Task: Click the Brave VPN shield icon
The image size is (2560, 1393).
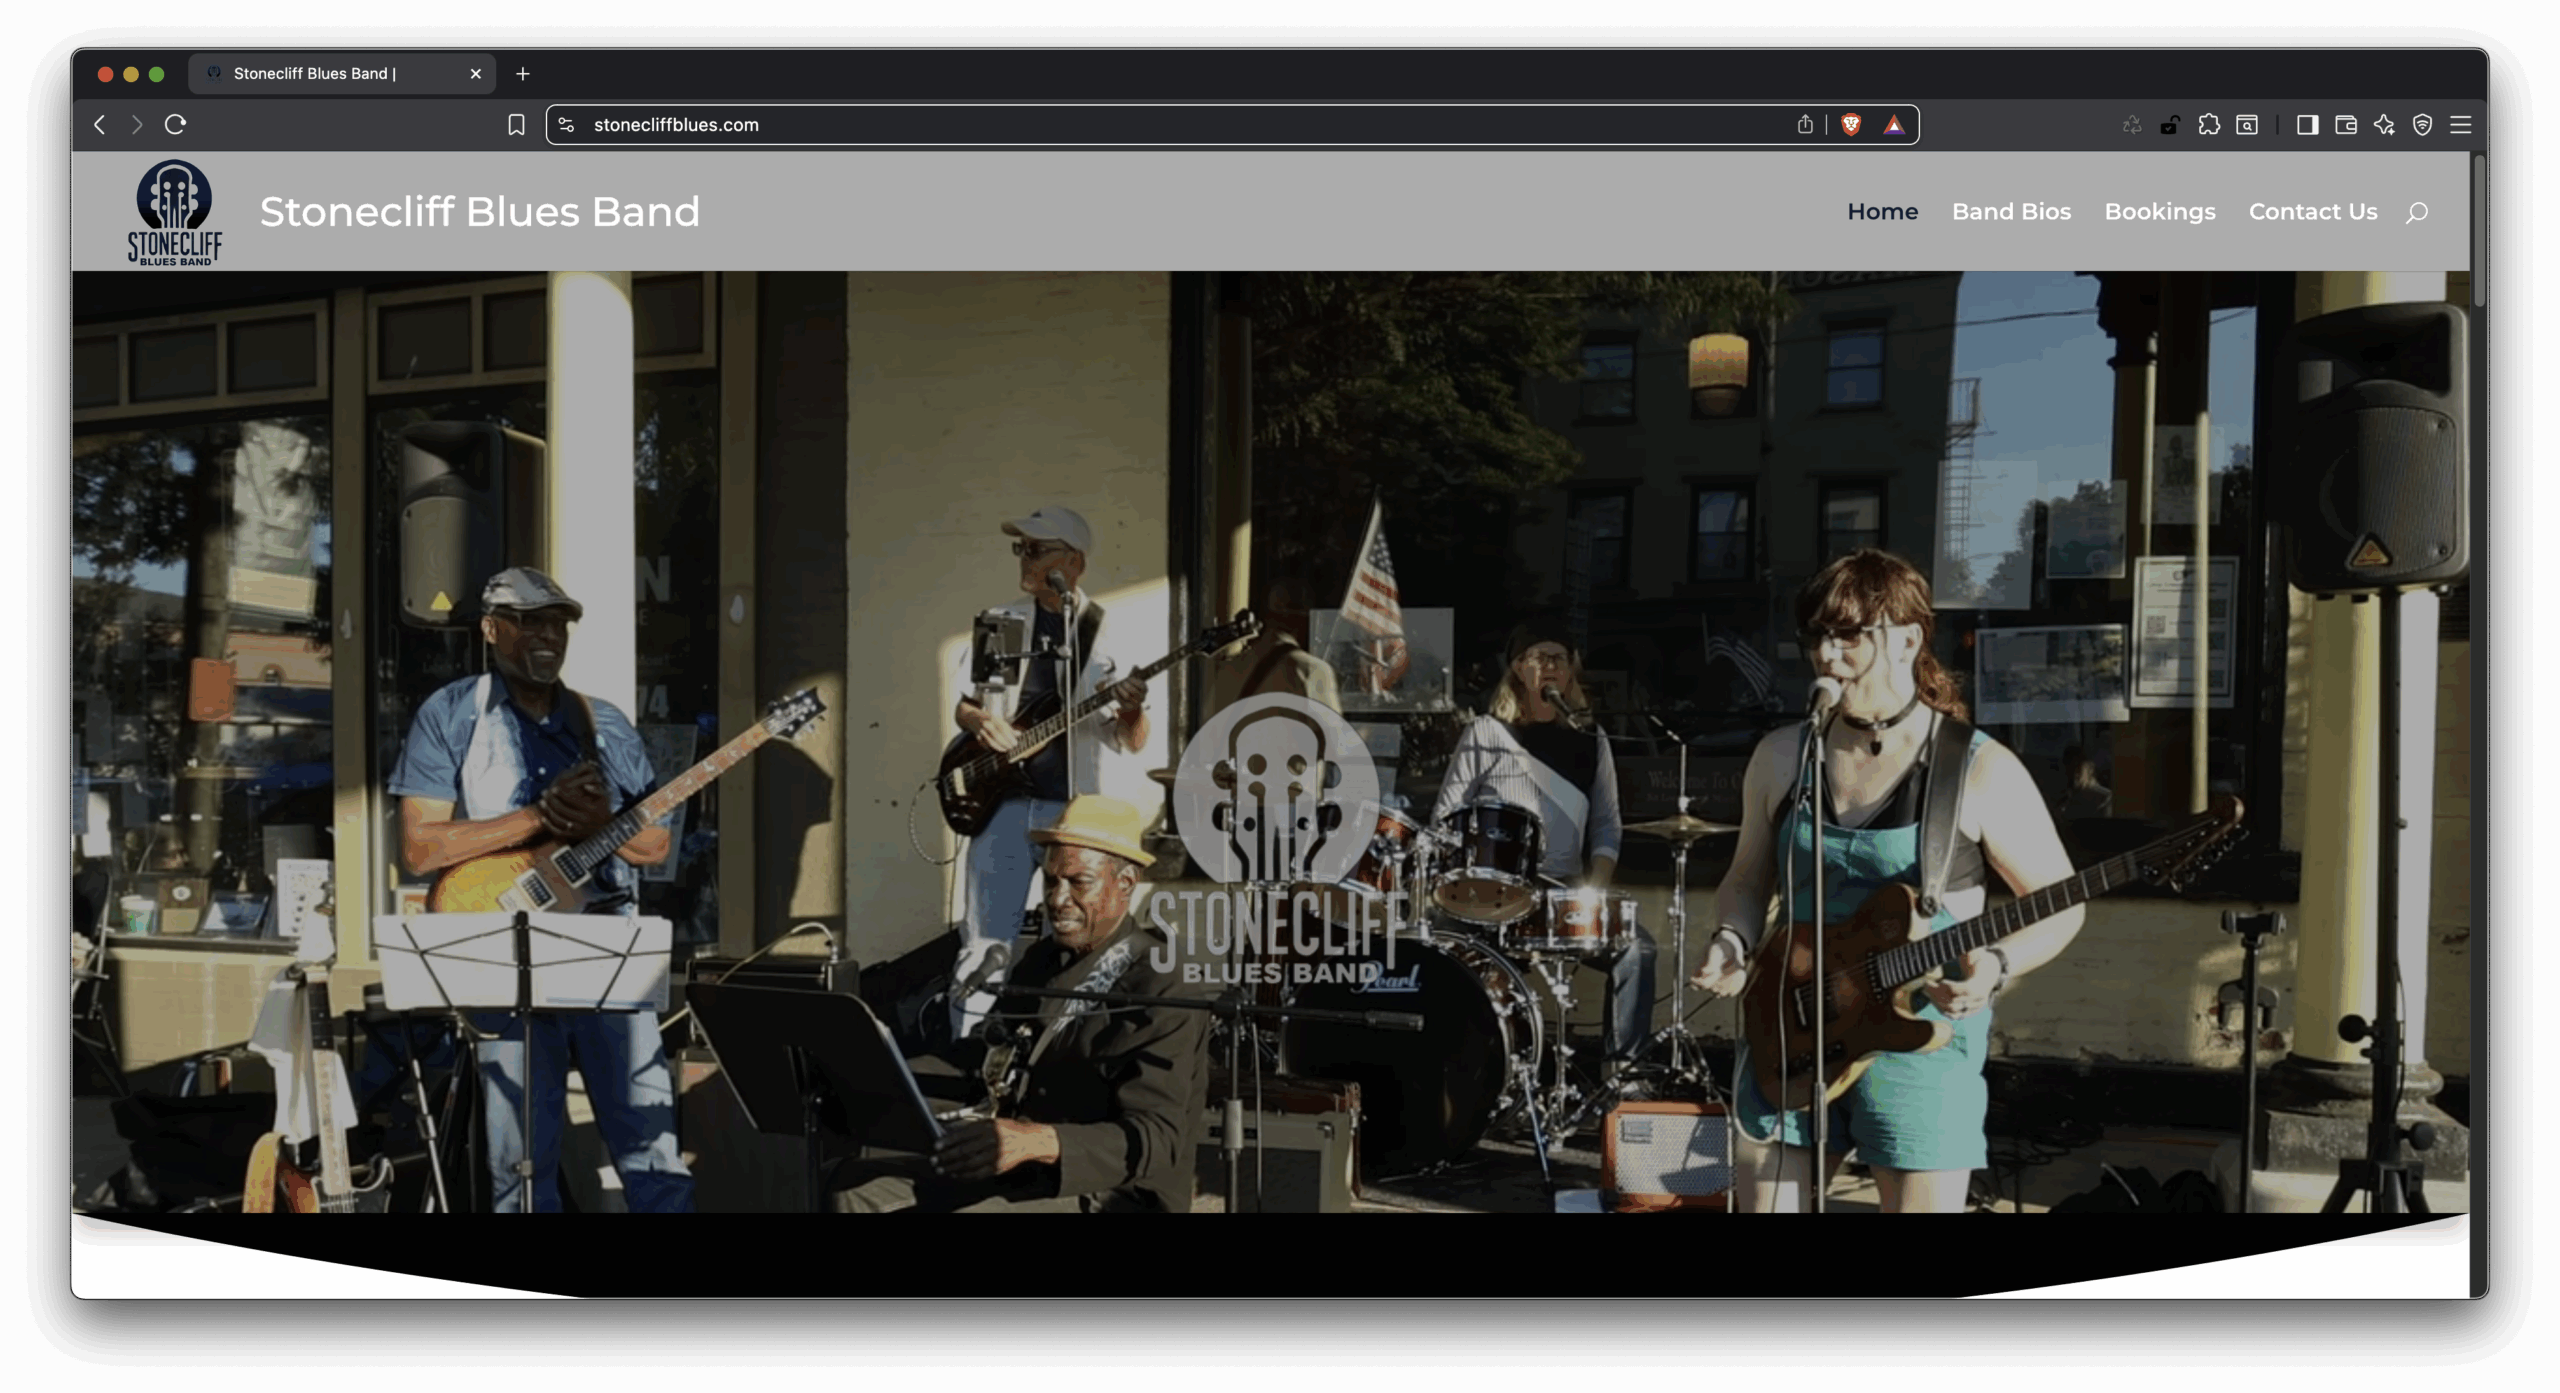Action: click(x=2423, y=124)
